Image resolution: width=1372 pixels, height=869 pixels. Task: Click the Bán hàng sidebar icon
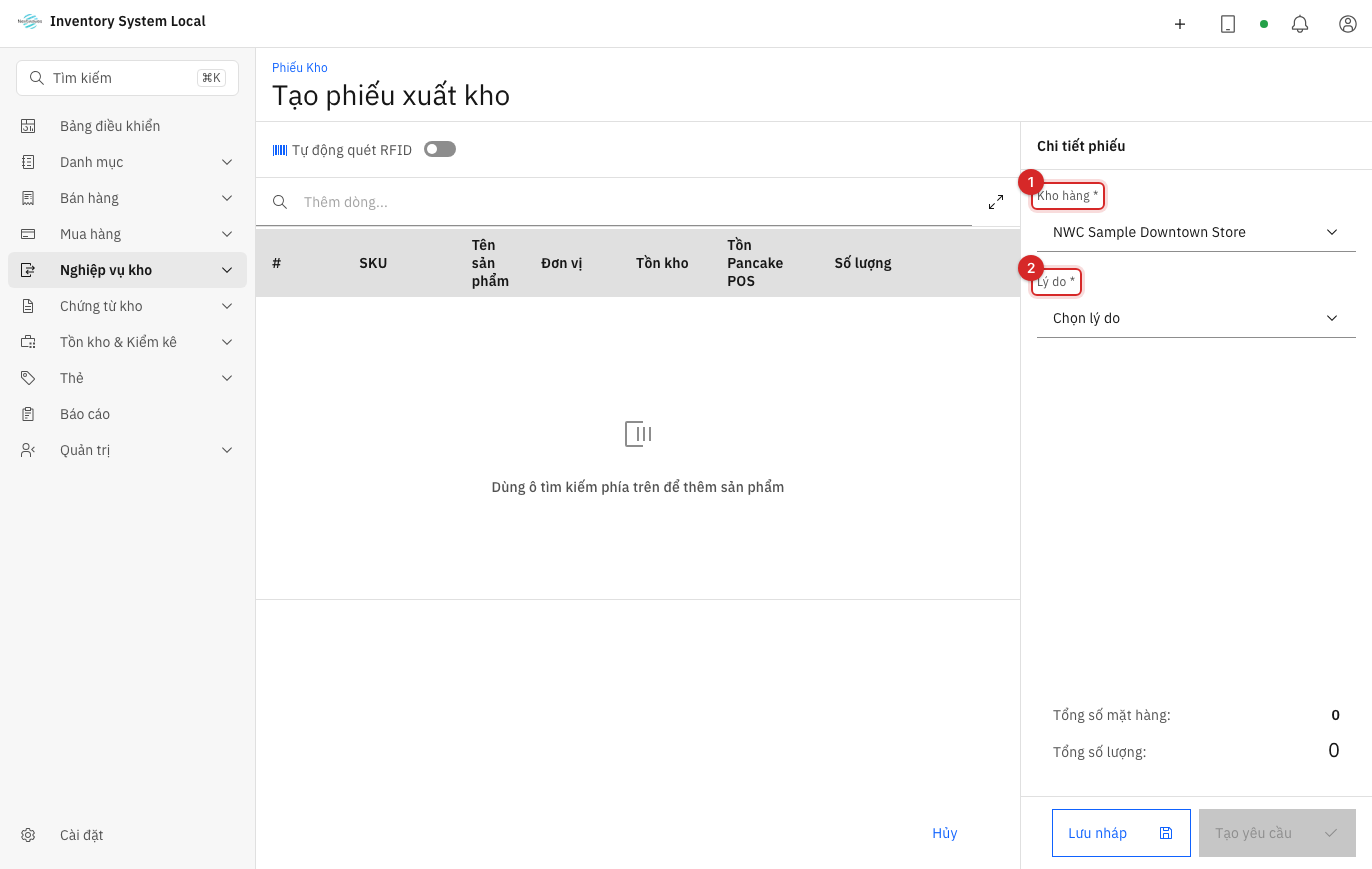28,198
